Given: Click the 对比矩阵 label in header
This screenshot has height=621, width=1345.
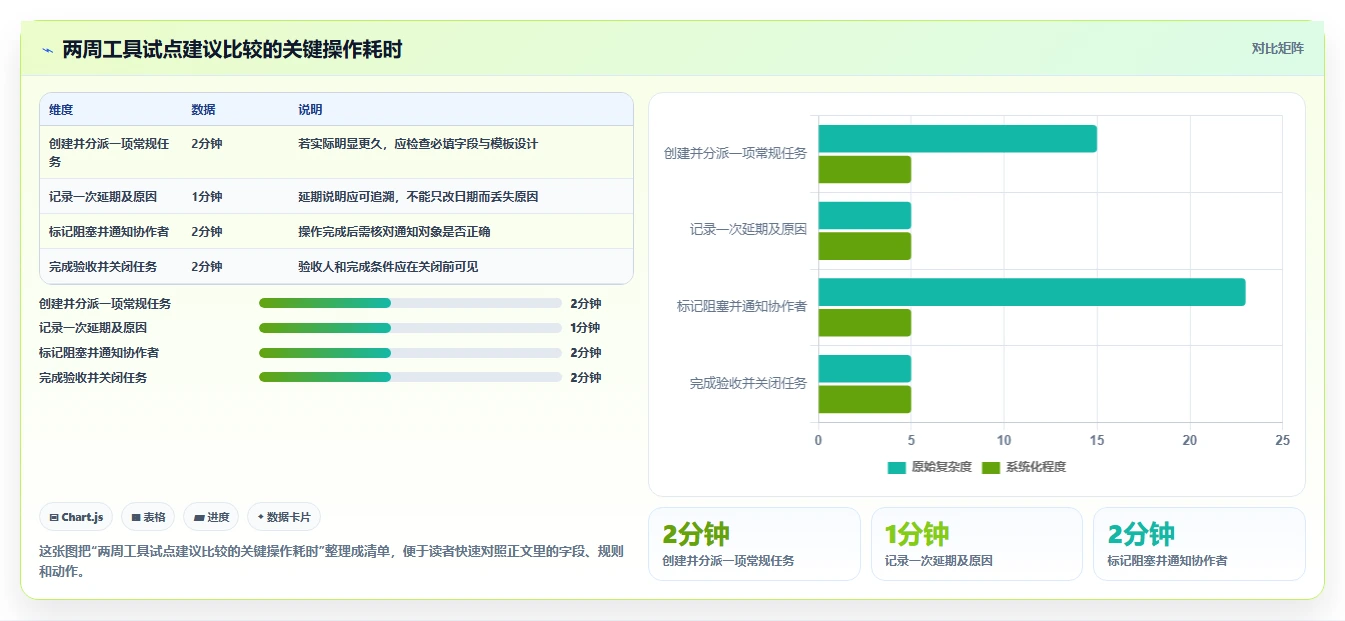Looking at the screenshot, I should 1278,48.
